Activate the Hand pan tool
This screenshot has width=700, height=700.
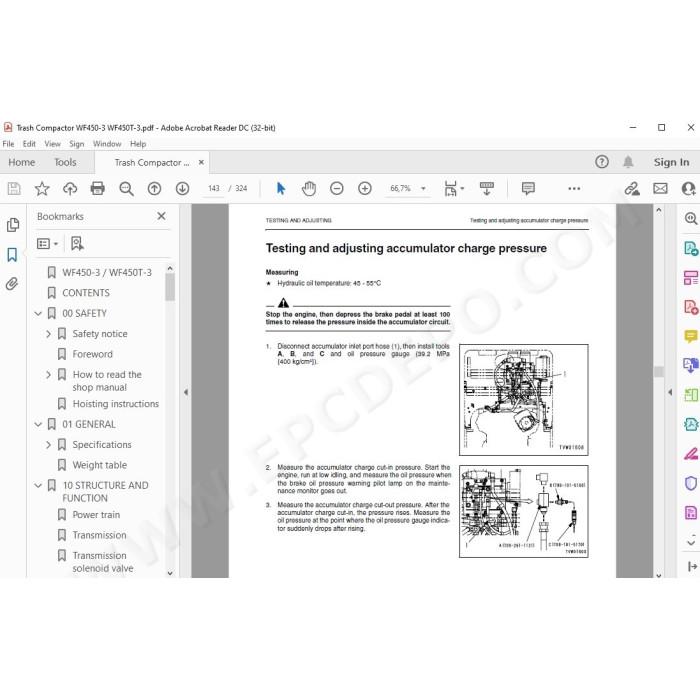pos(308,189)
